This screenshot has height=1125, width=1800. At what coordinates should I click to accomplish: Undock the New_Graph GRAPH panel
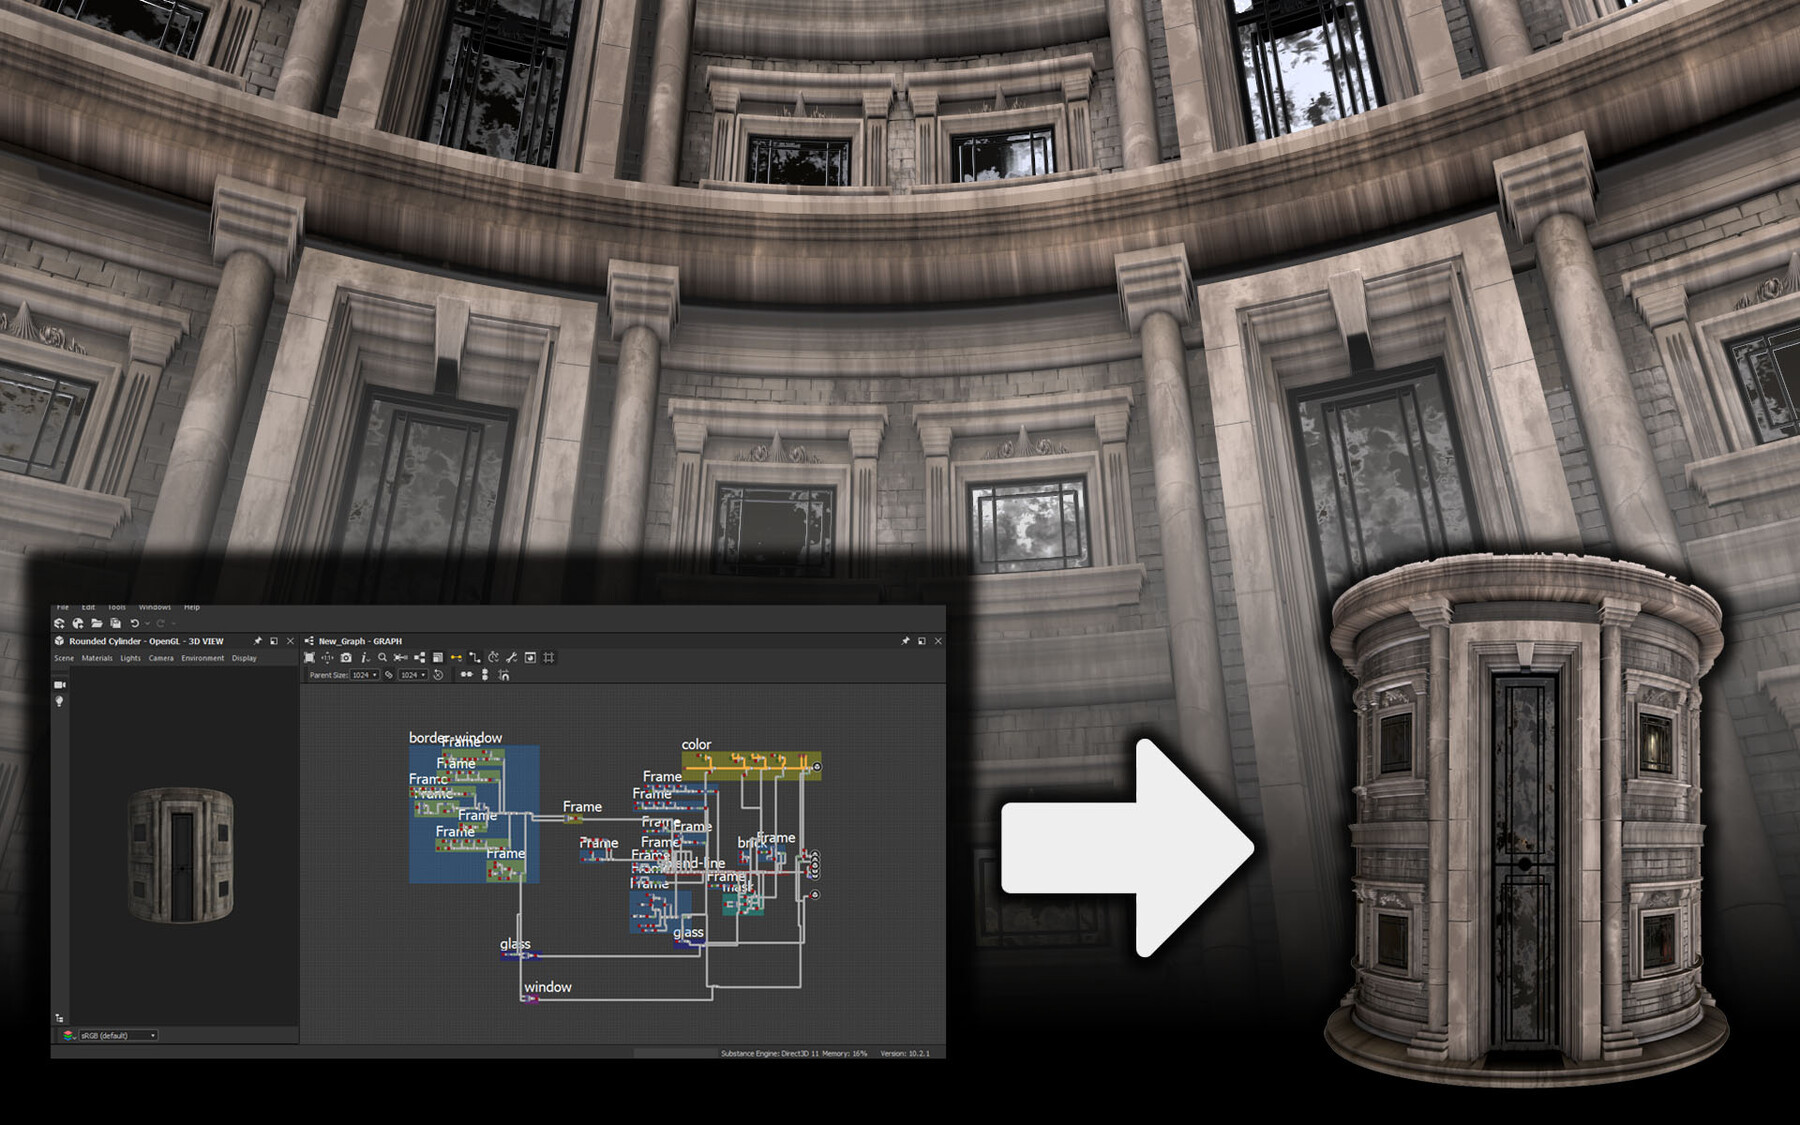click(x=922, y=641)
